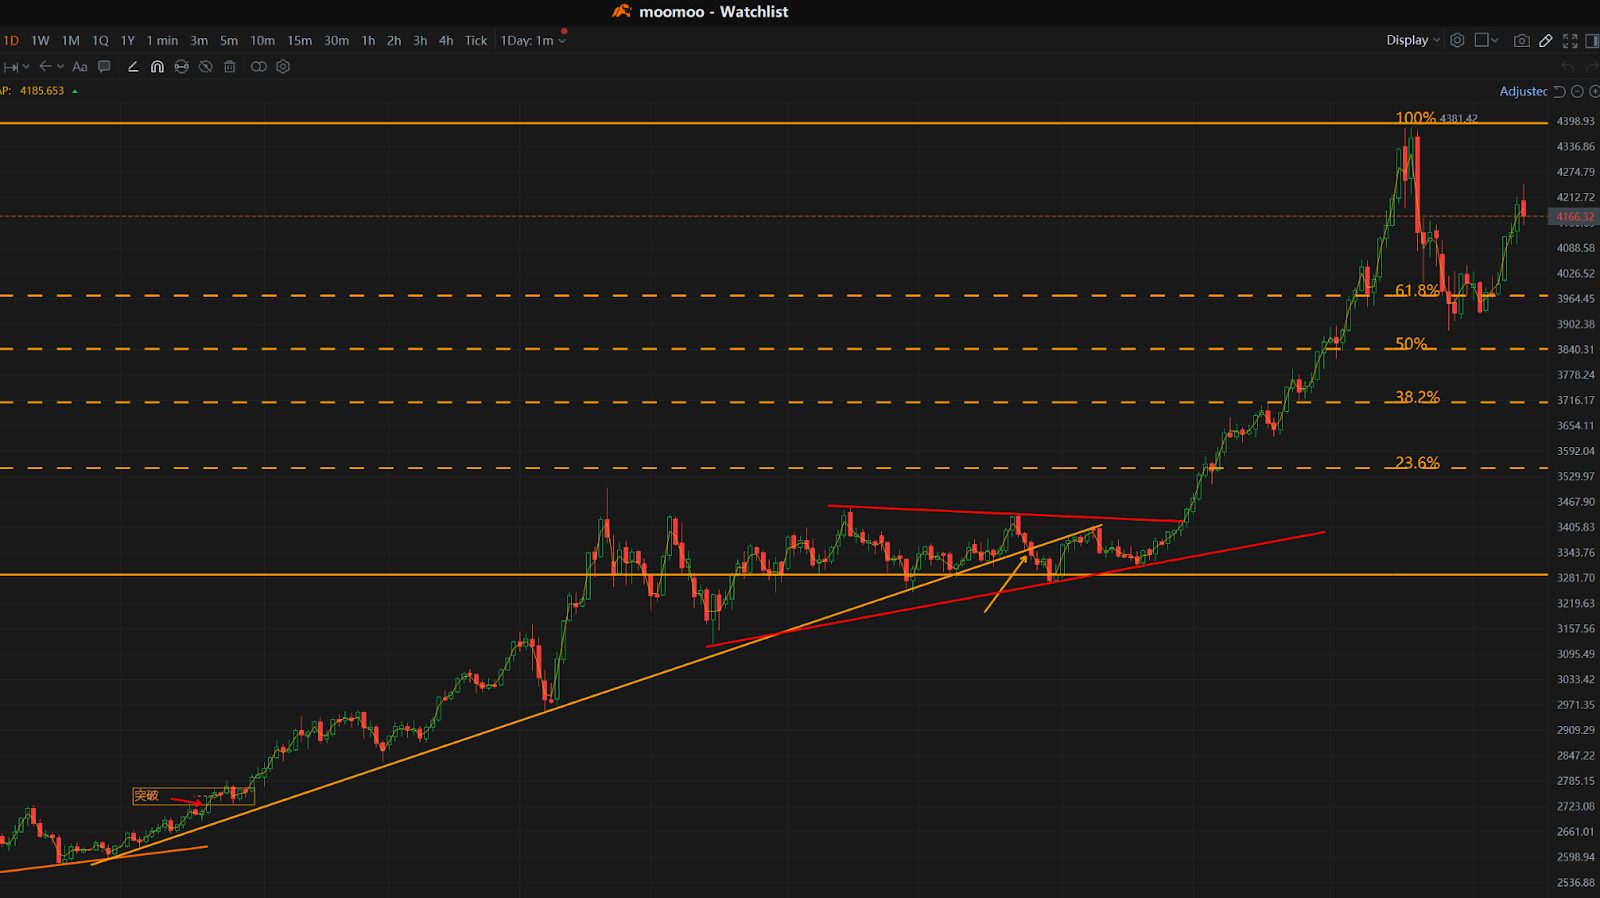The image size is (1600, 898).
Task: Lock all drawings via the lock-eye icon
Action: (181, 67)
